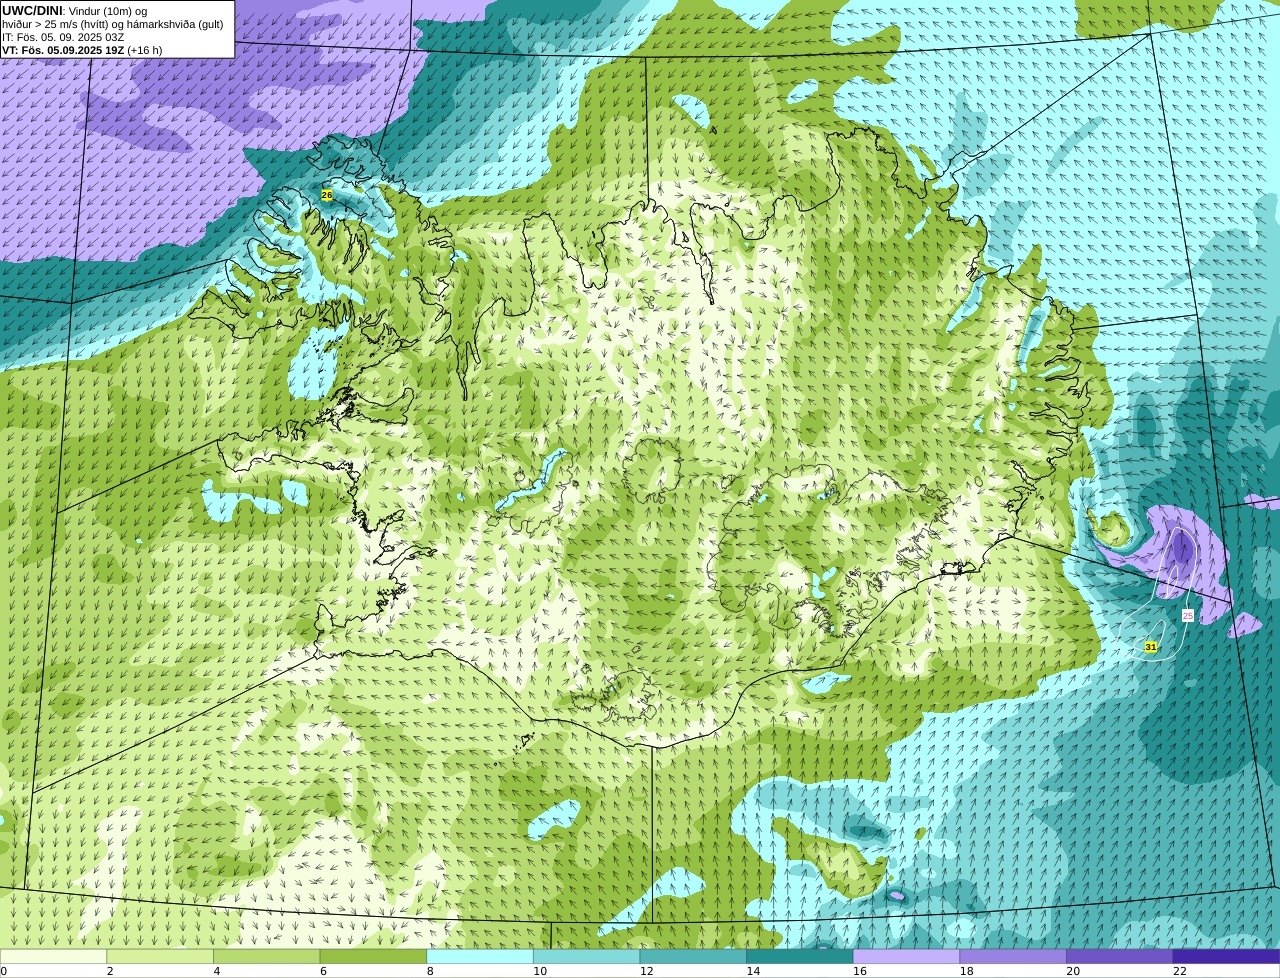This screenshot has width=1280, height=978.
Task: Select the 16–18 m/s light purple swatch
Action: pyautogui.click(x=907, y=956)
